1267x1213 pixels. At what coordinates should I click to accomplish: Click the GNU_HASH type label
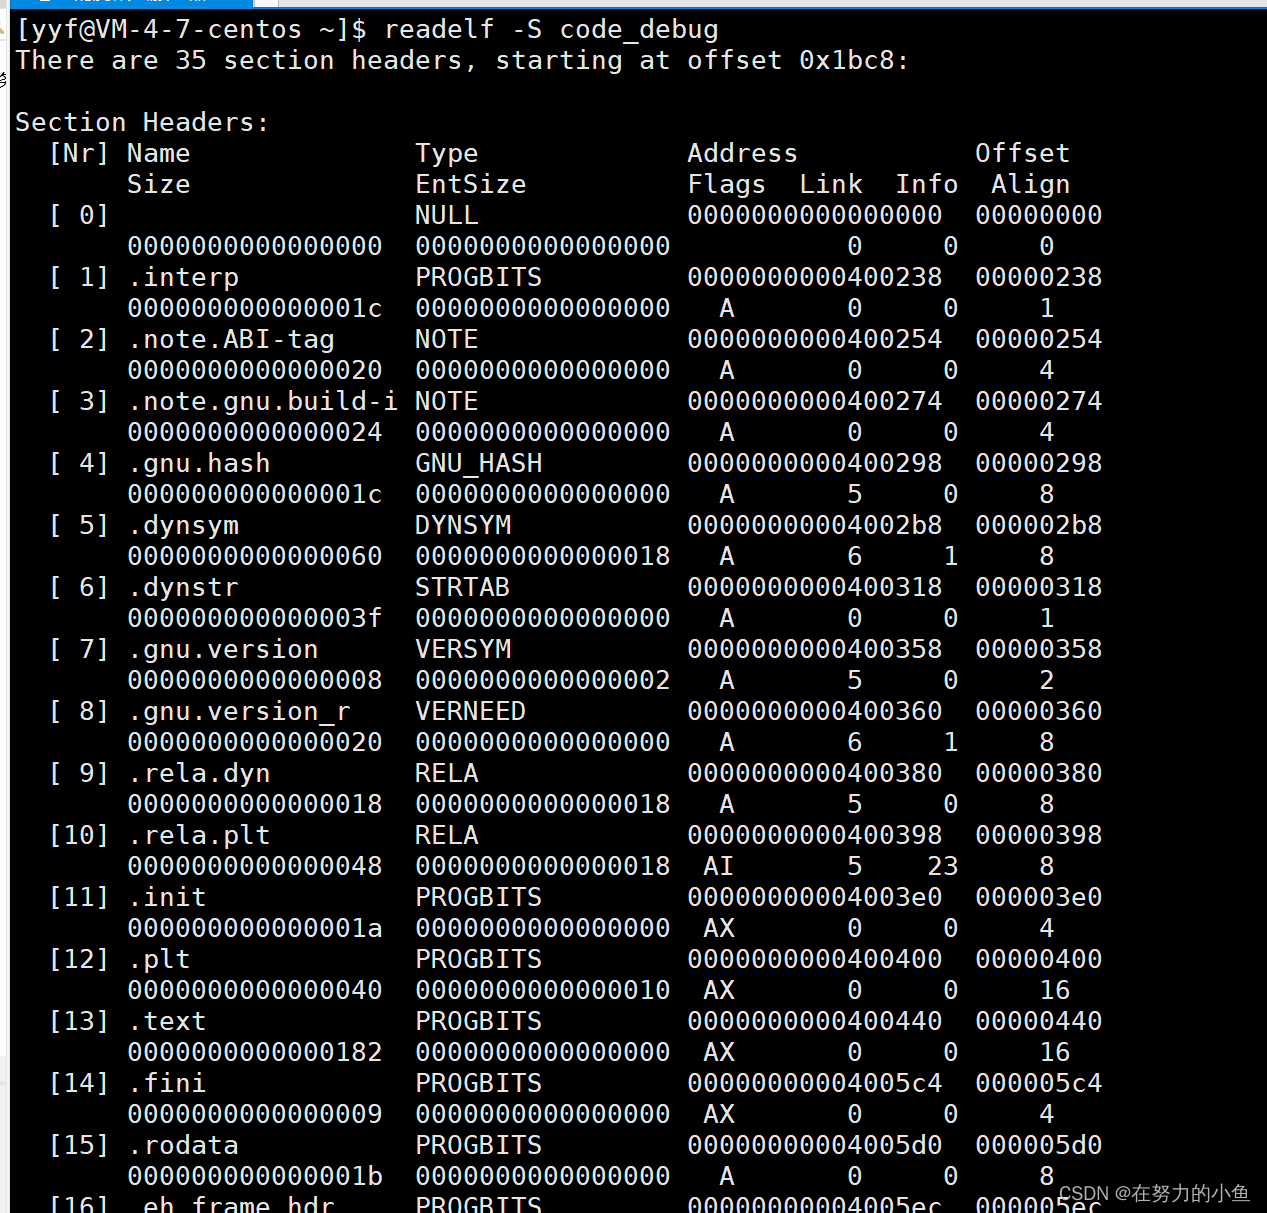click(478, 463)
